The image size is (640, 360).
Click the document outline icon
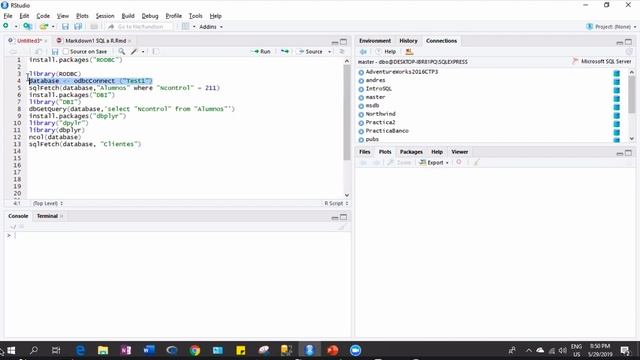(x=342, y=51)
